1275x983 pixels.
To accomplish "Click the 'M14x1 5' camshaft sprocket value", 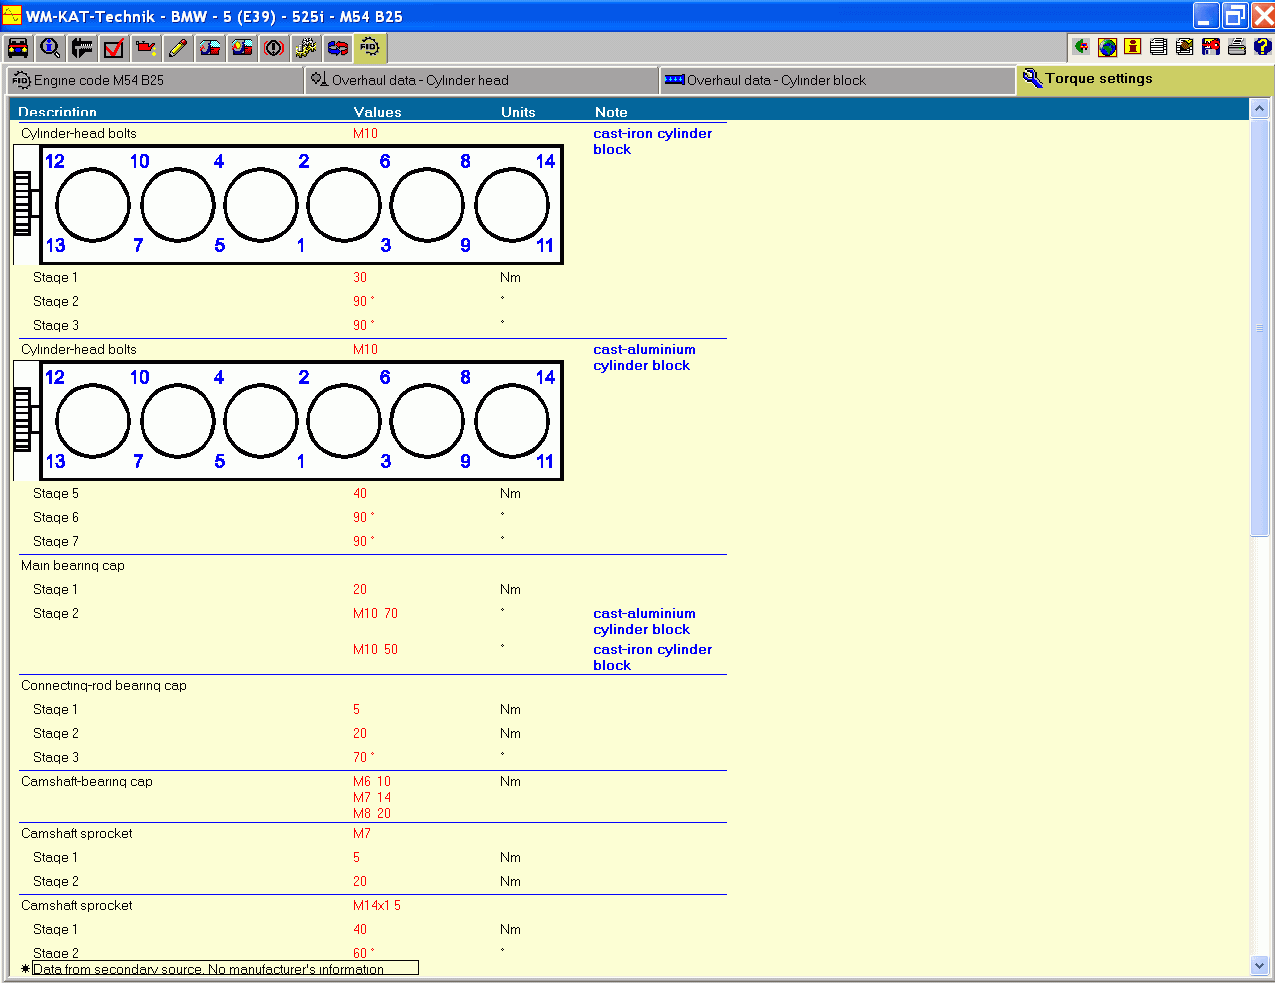I will click(x=377, y=906).
